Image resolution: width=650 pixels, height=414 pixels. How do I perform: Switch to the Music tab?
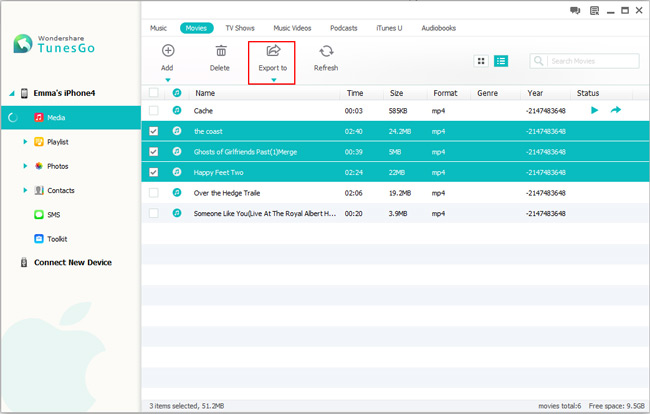click(x=158, y=28)
